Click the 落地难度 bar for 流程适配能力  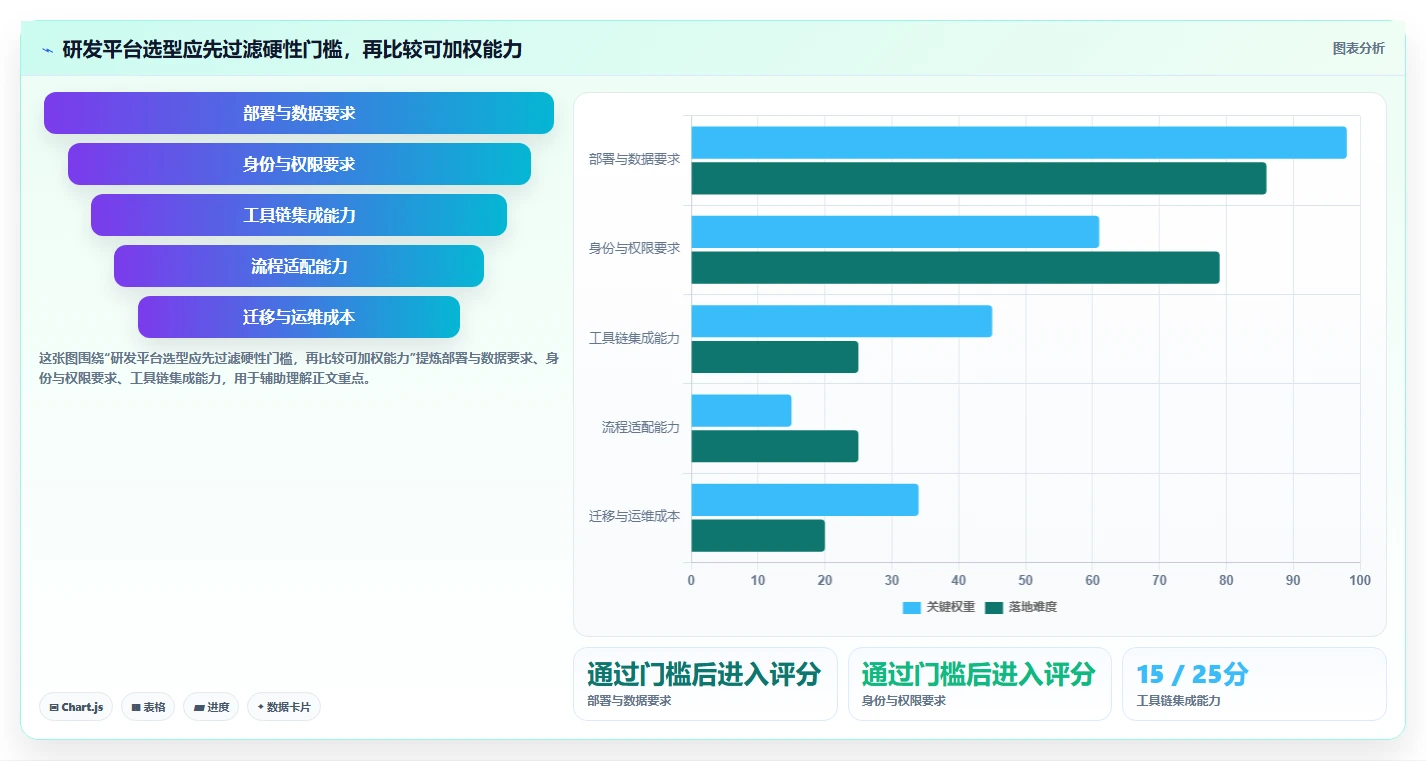[x=775, y=446]
